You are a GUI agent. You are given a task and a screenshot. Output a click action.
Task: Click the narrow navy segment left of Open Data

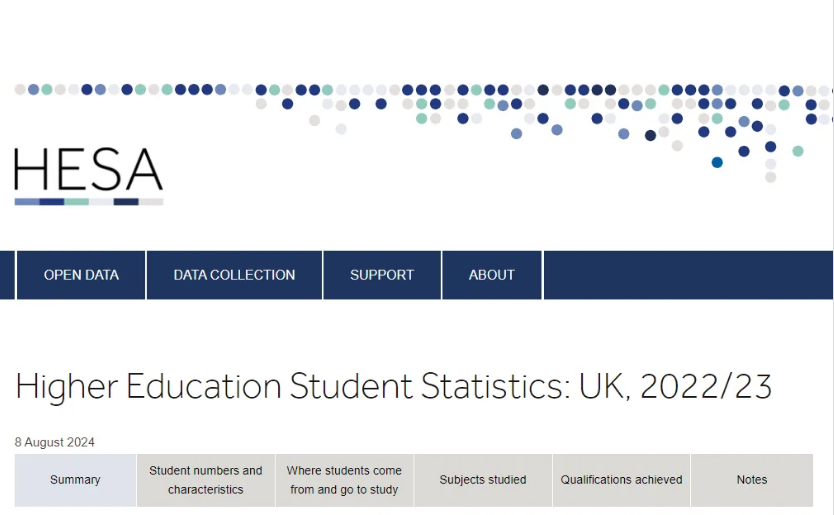pyautogui.click(x=7, y=275)
